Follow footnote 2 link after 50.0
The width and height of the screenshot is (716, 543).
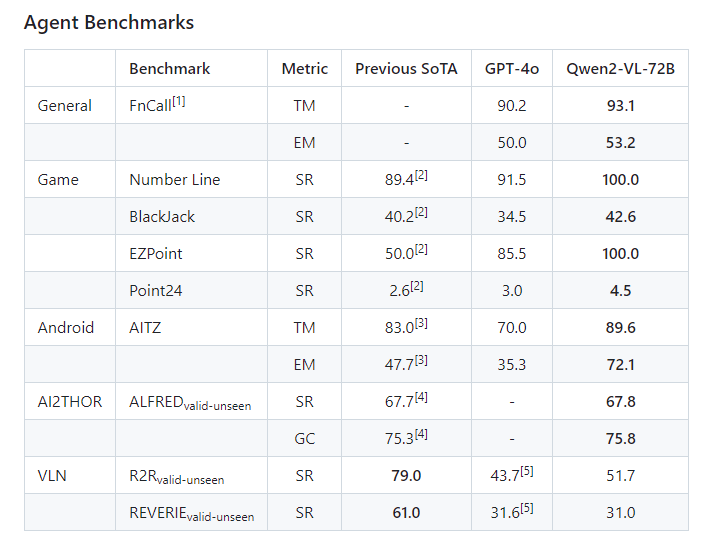coord(421,250)
